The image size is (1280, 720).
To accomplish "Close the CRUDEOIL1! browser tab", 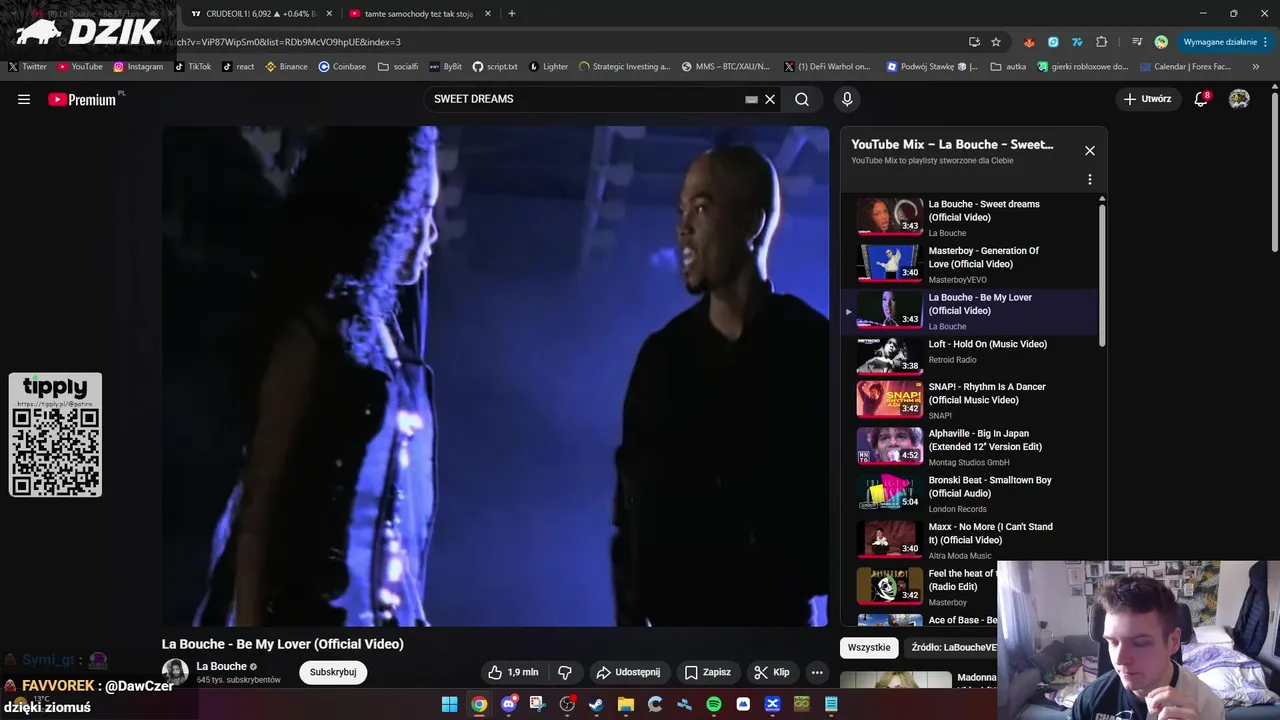I will point(329,14).
